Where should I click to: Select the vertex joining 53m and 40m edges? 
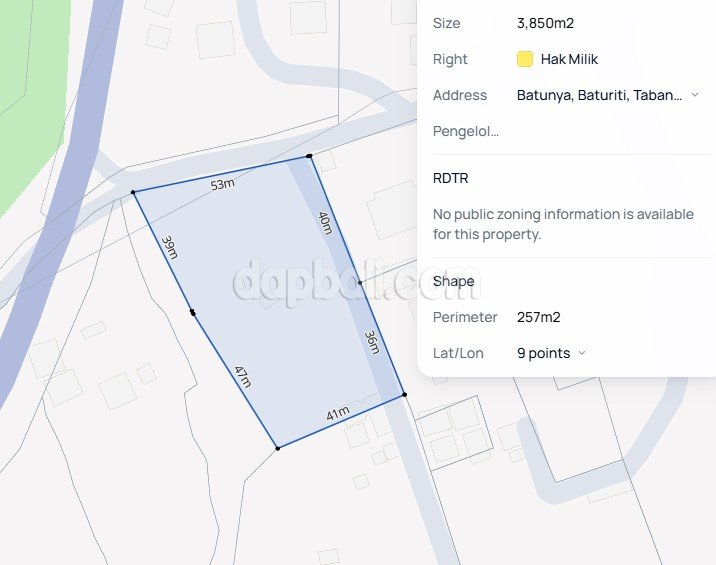(309, 156)
